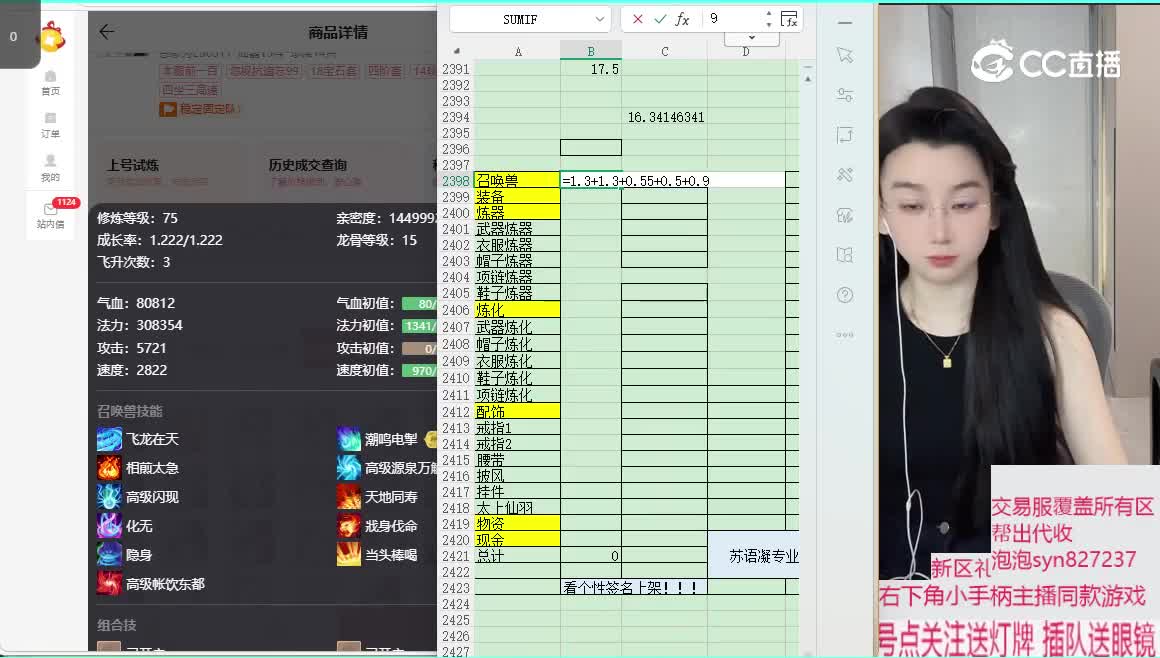Open the sliders settings icon in side panel

pyautogui.click(x=845, y=95)
